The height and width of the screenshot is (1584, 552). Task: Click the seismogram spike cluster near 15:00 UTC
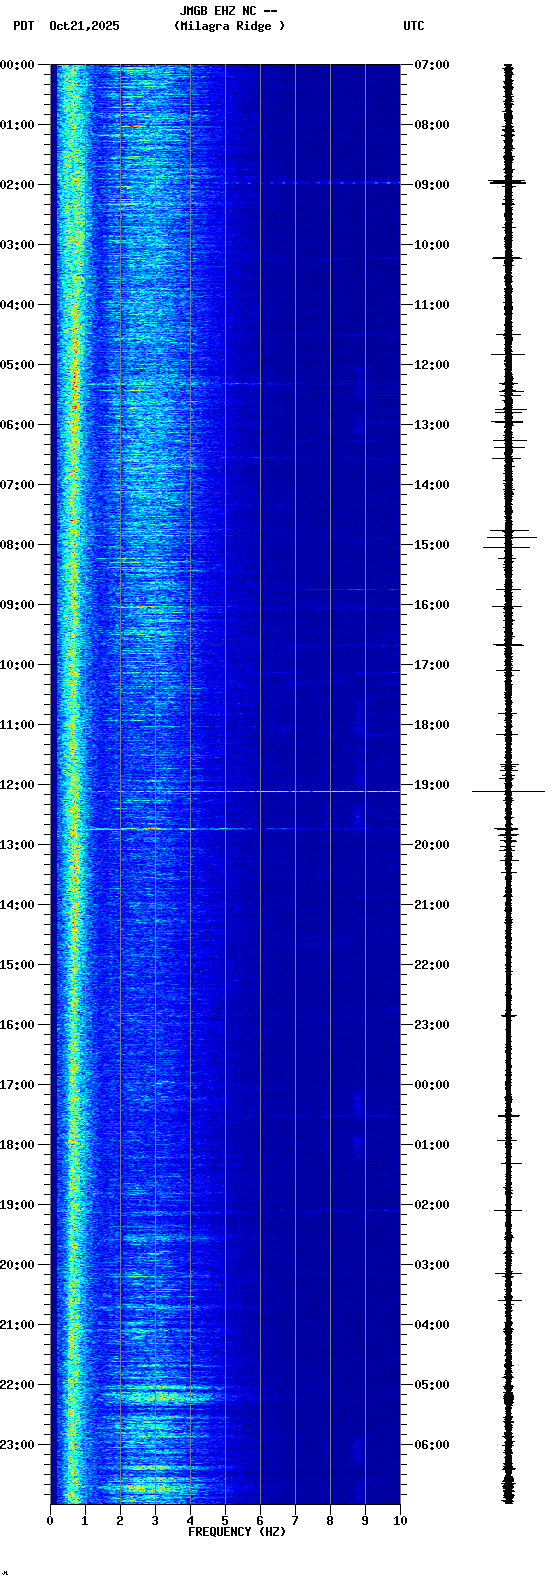(510, 538)
